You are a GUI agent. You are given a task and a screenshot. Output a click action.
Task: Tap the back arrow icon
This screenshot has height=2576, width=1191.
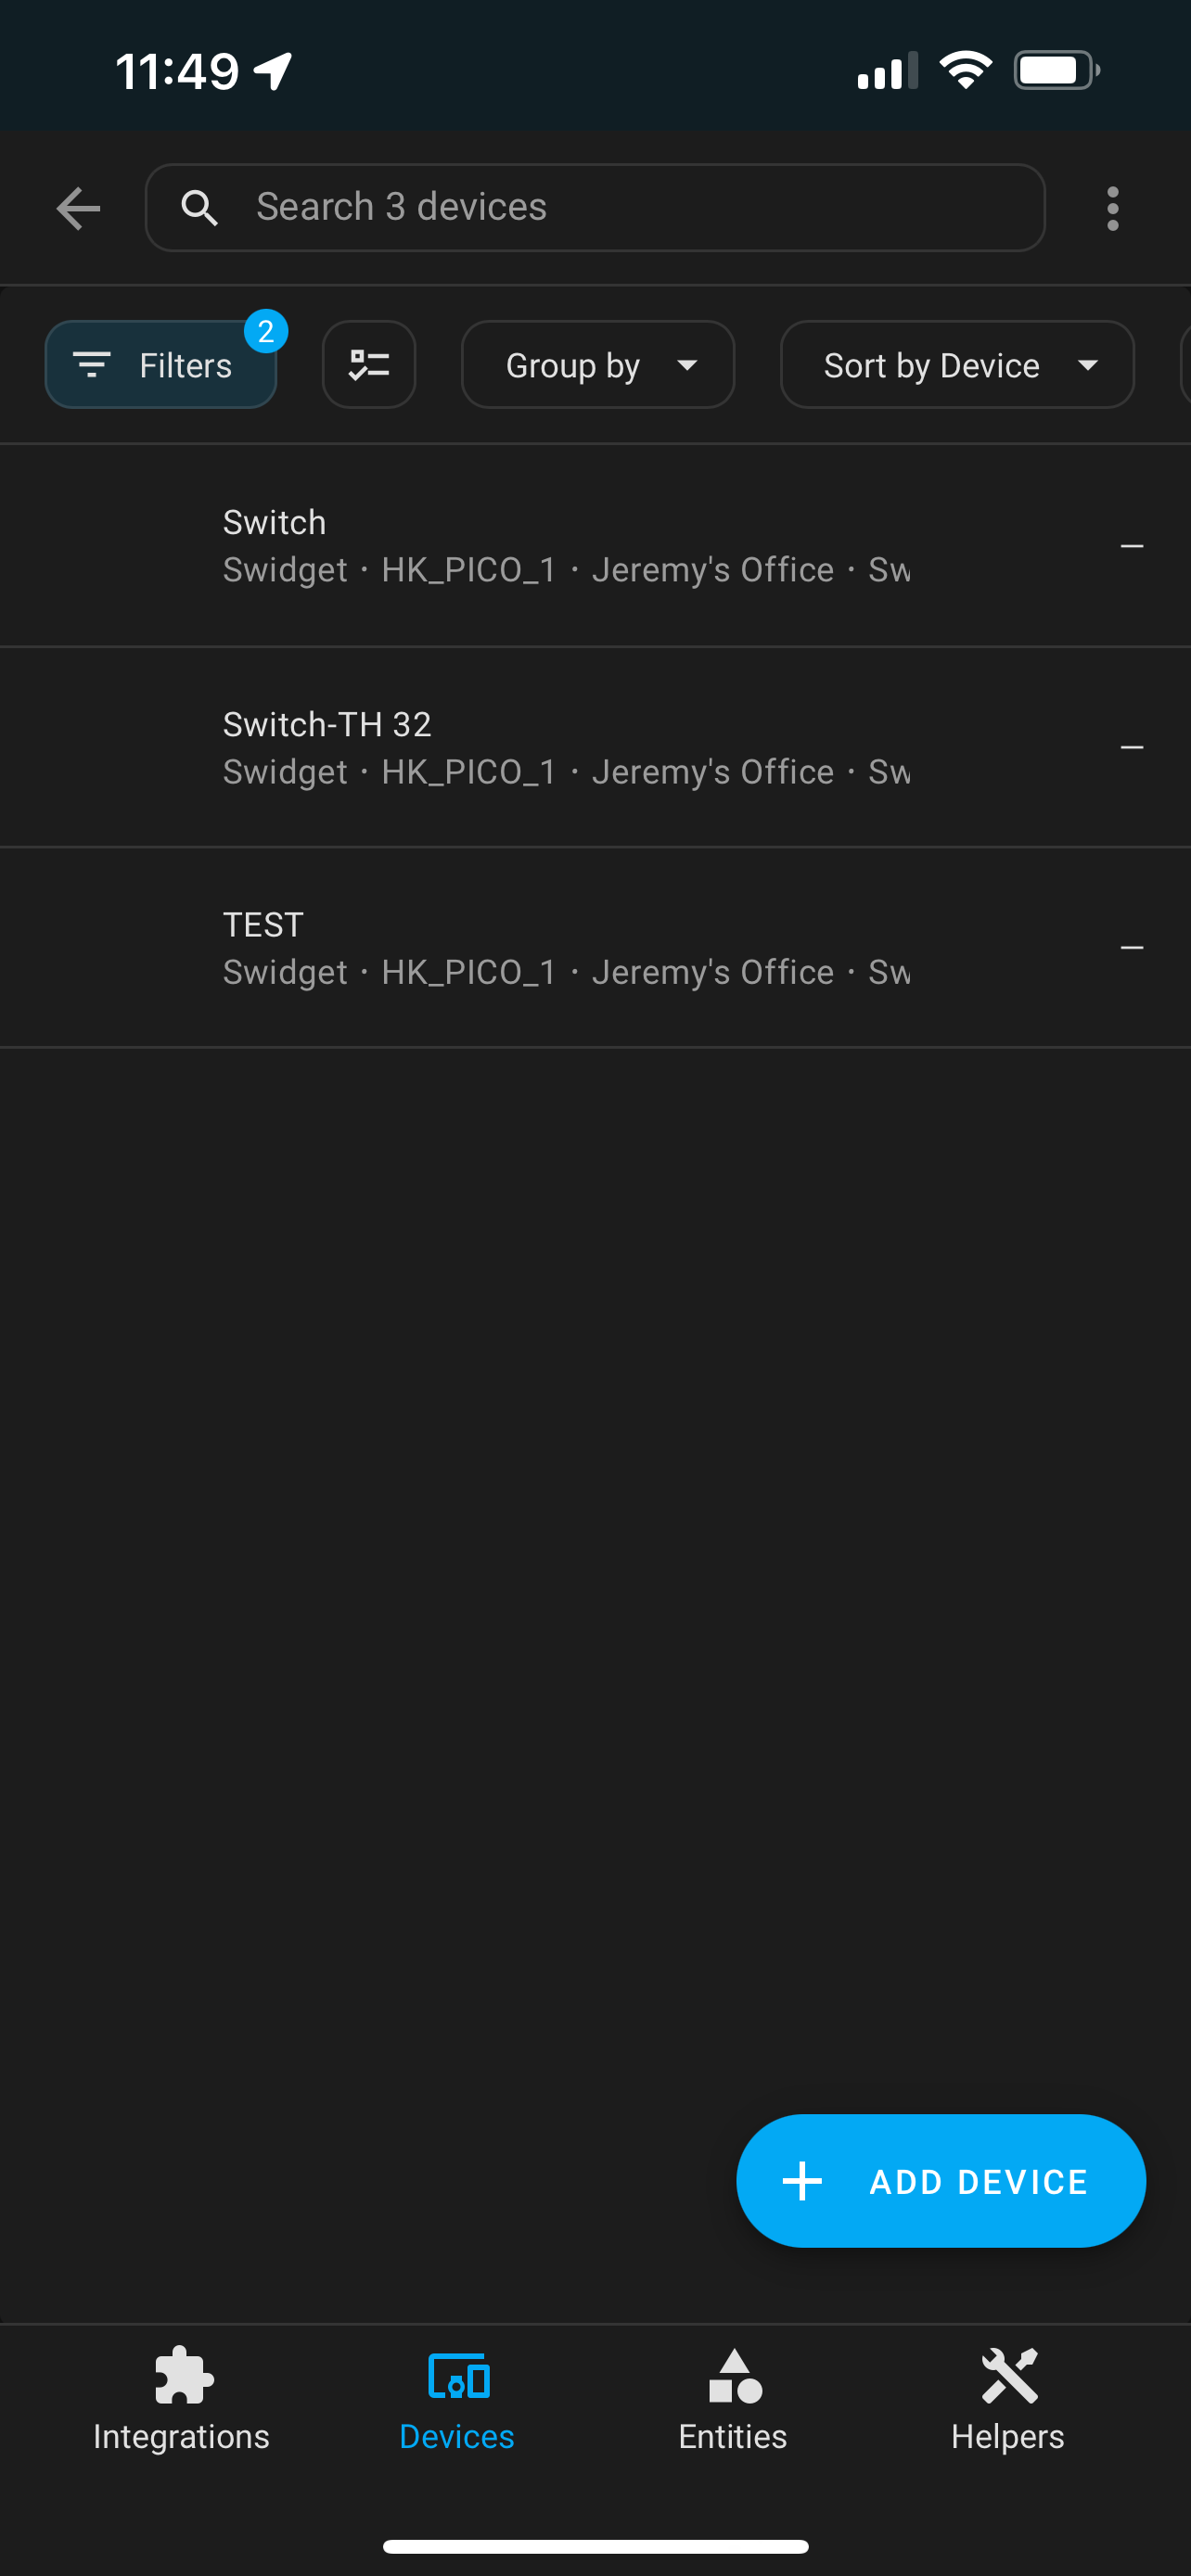click(x=78, y=208)
